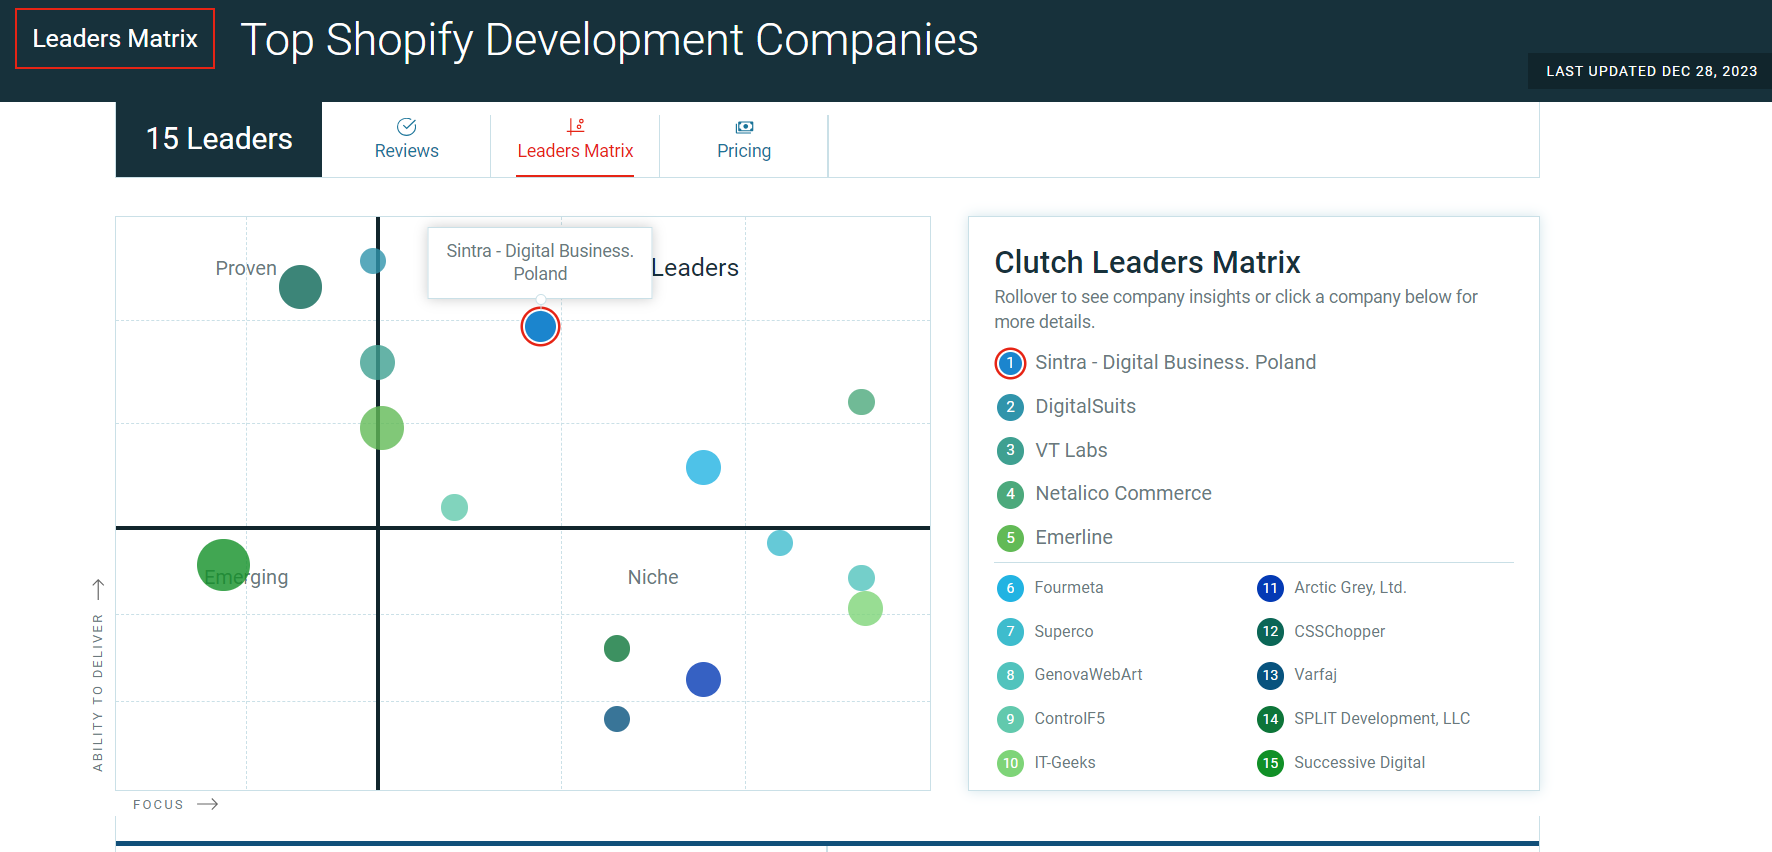Open the Superco company link
Screen dimensions: 1772x852
(1063, 631)
